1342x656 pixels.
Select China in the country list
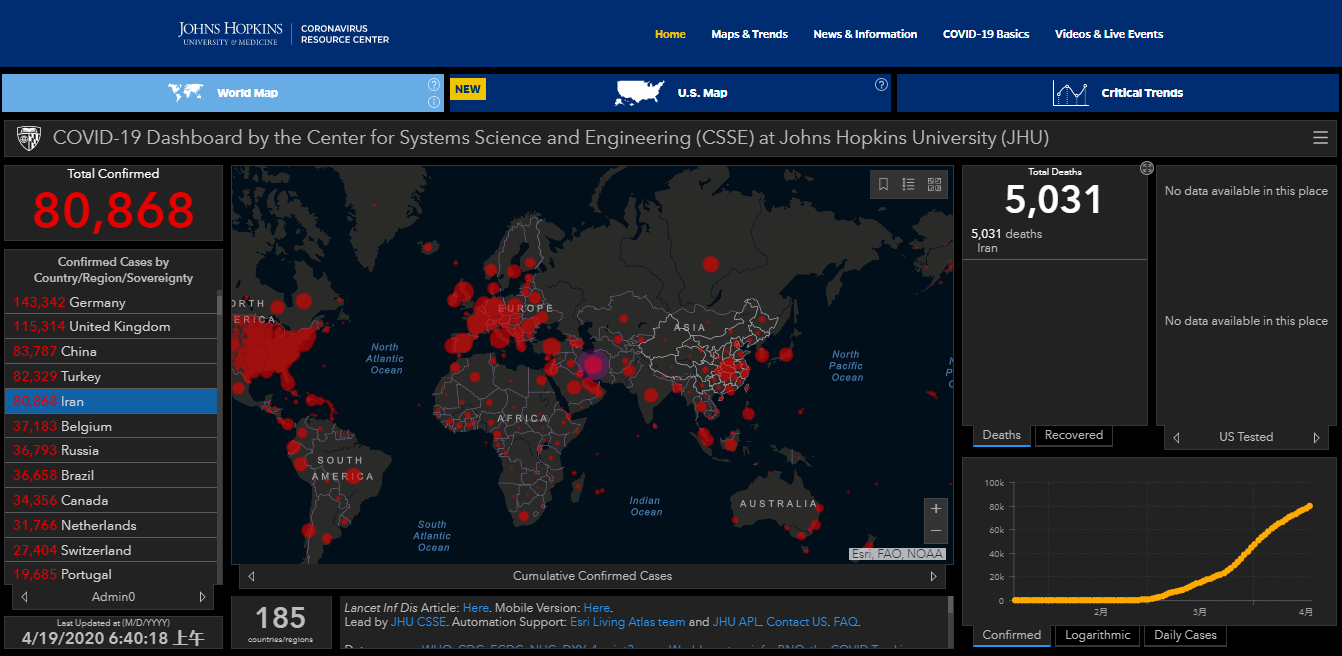[111, 351]
